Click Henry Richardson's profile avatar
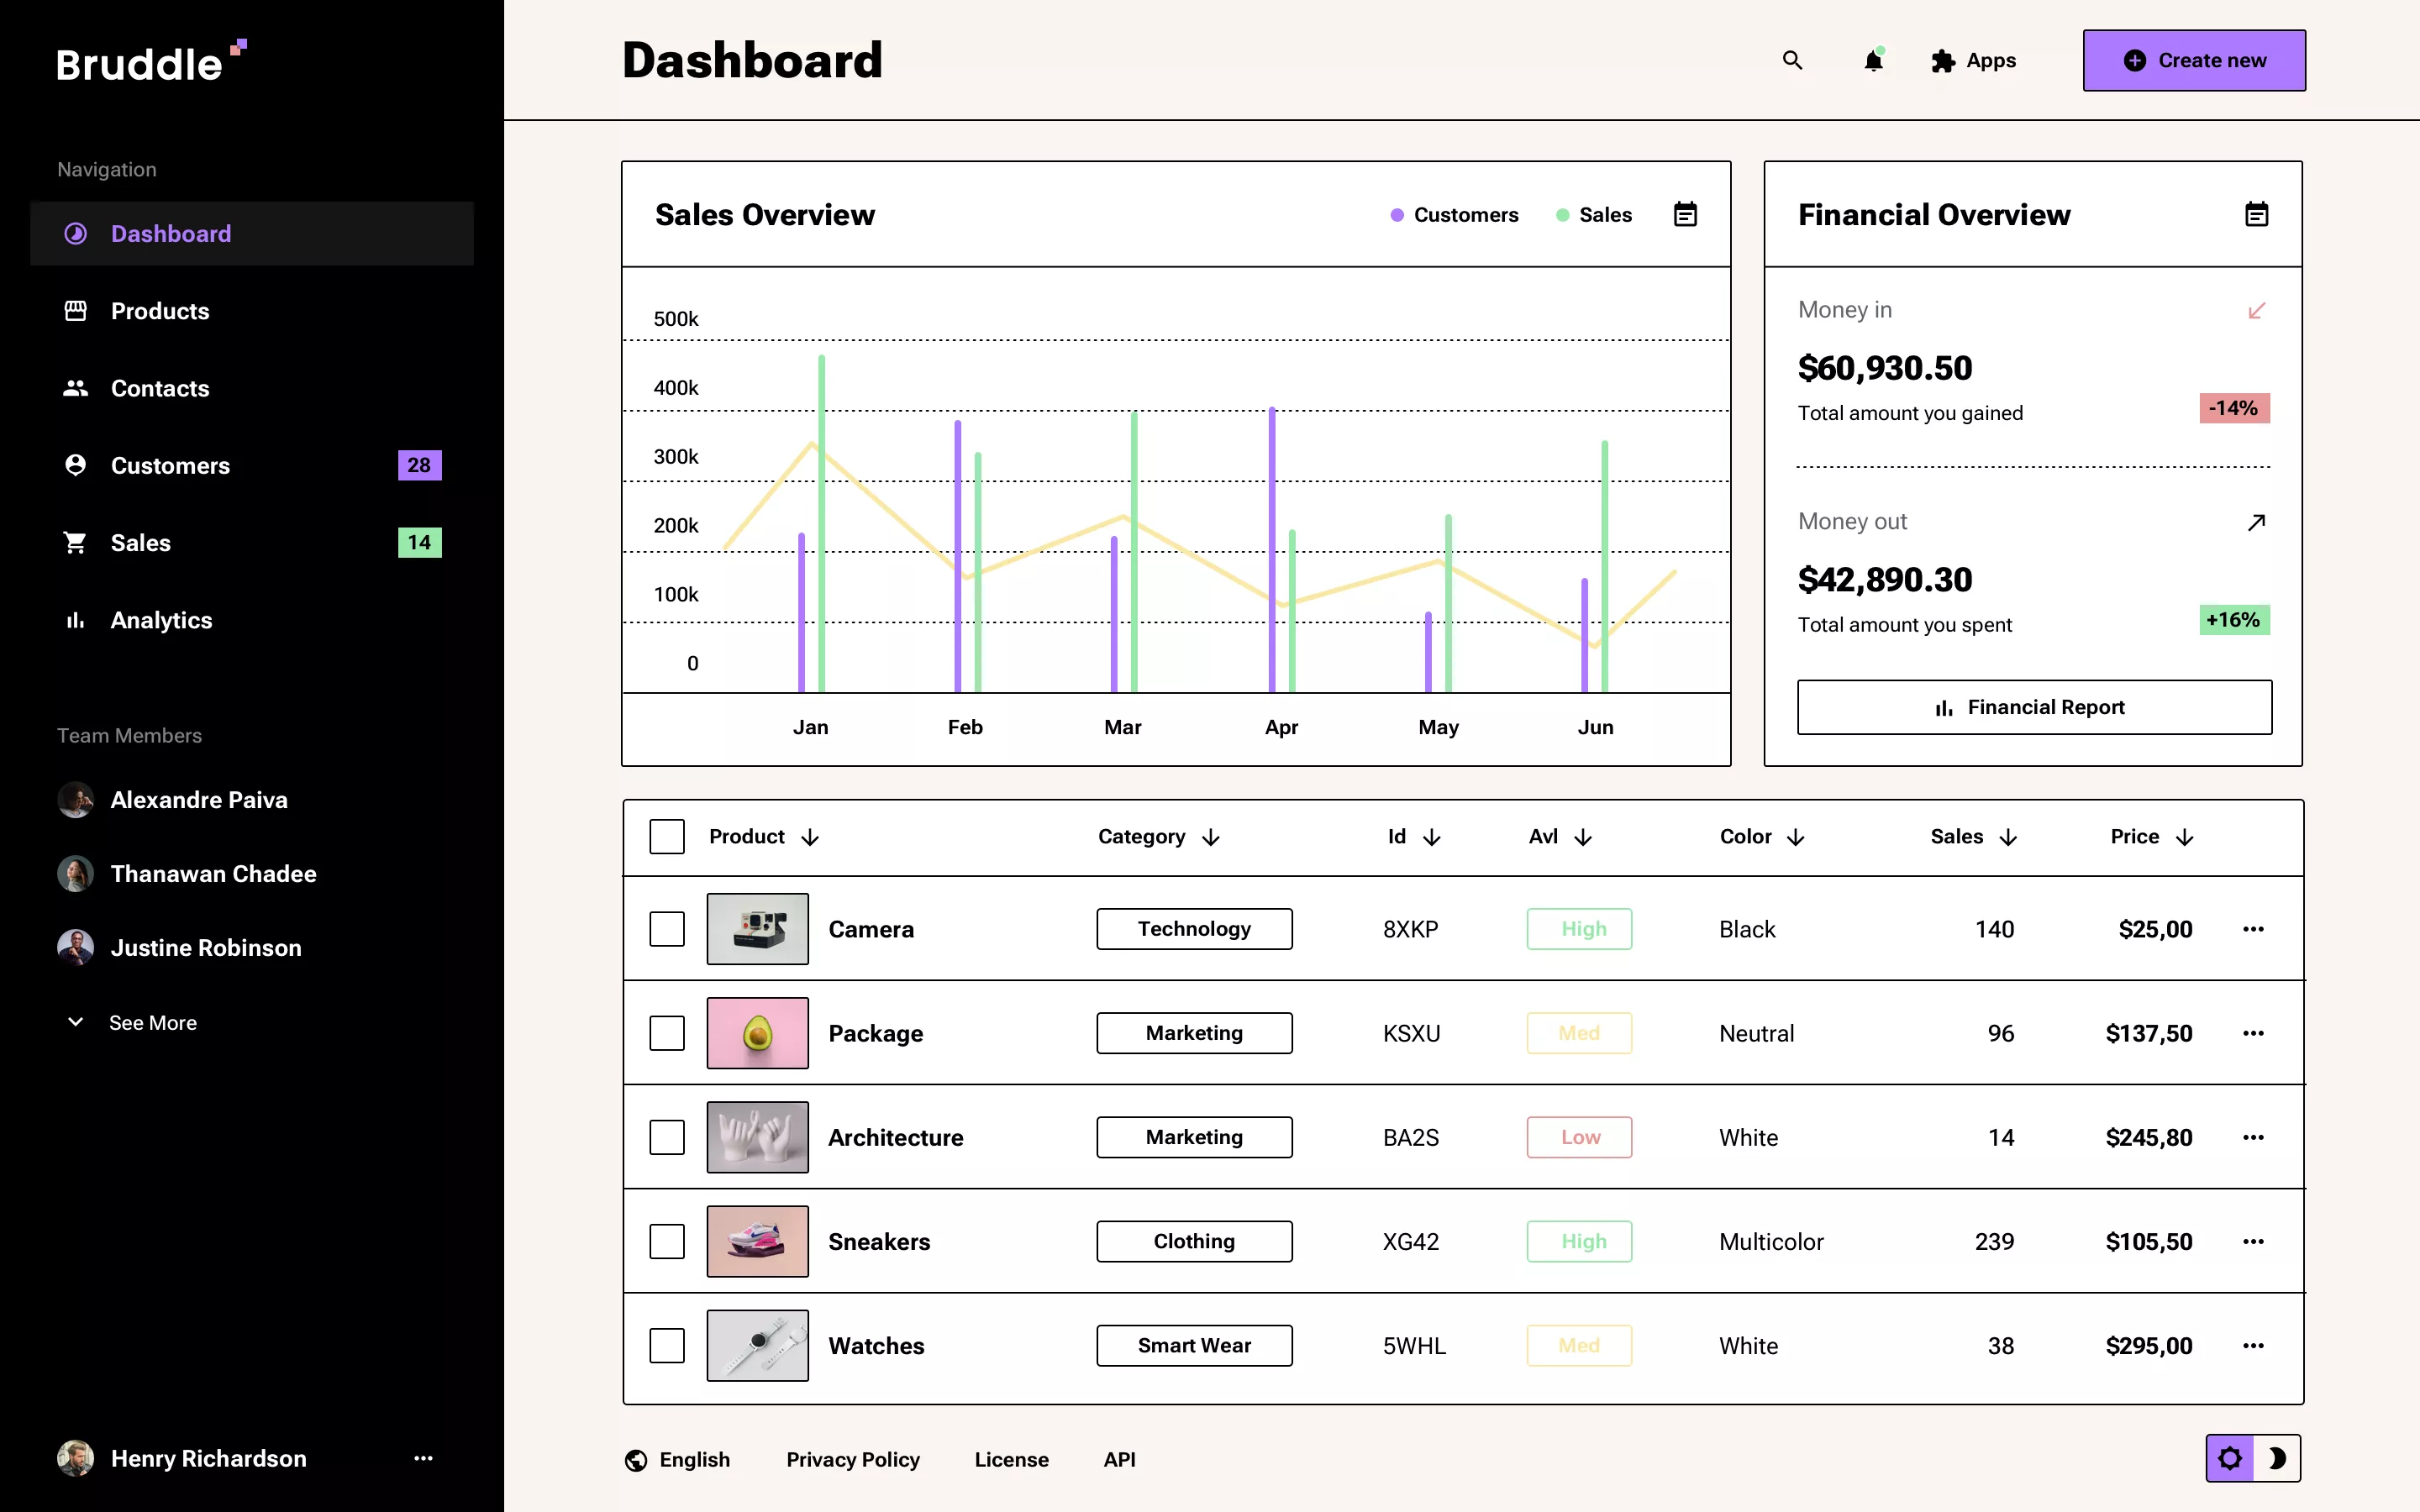 point(74,1458)
